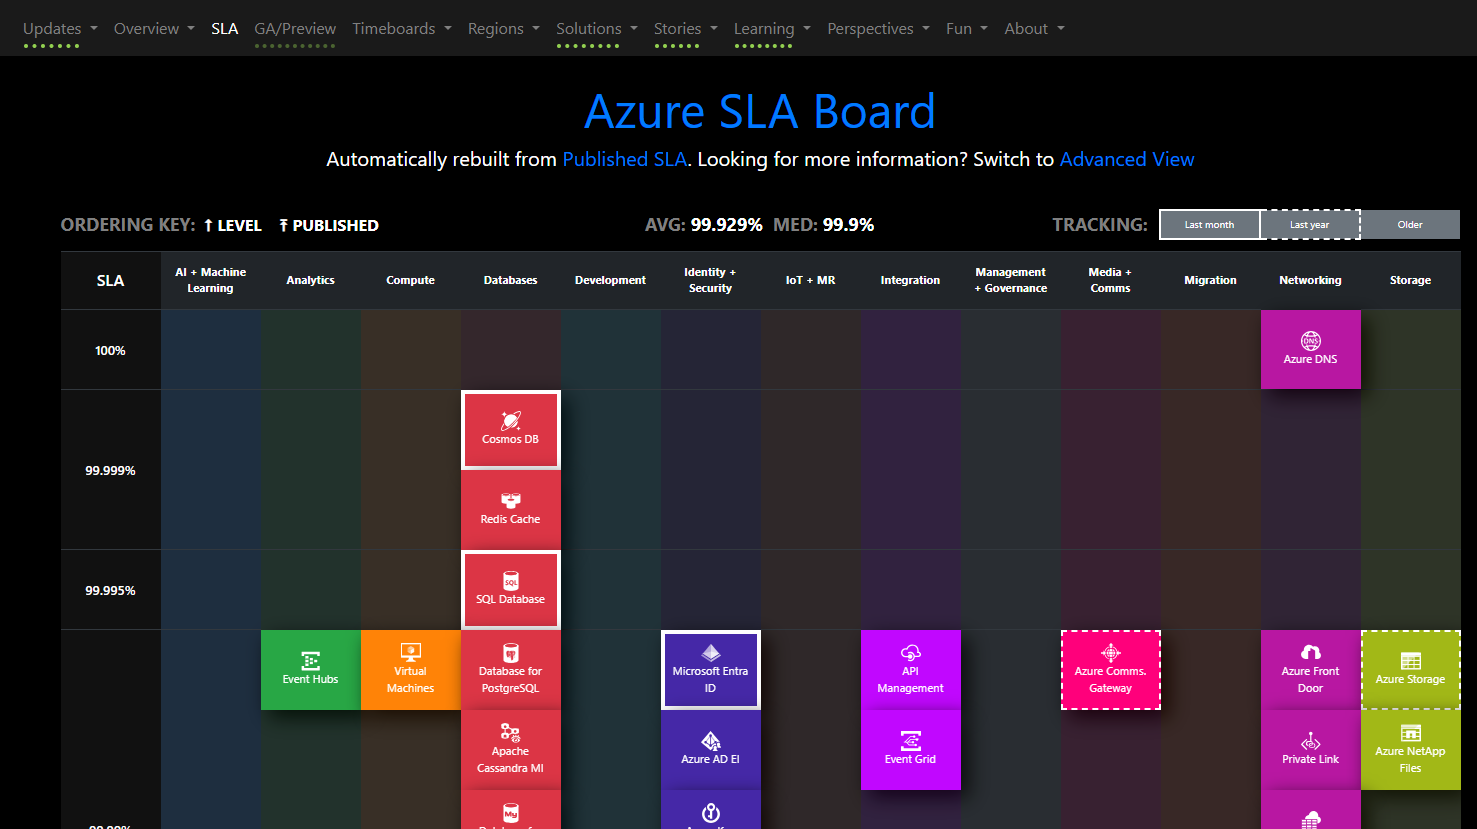Select the Azure AD EI tile
The image size is (1477, 829).
[710, 750]
